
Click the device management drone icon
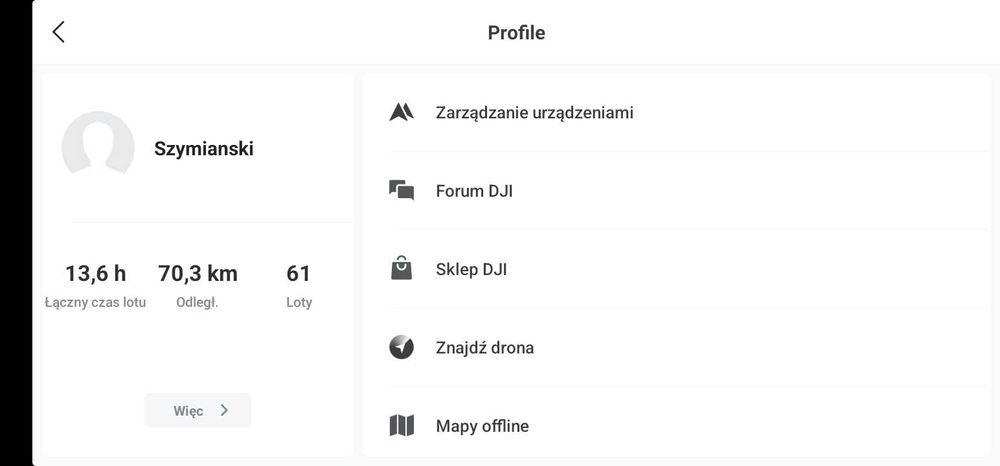pos(401,112)
